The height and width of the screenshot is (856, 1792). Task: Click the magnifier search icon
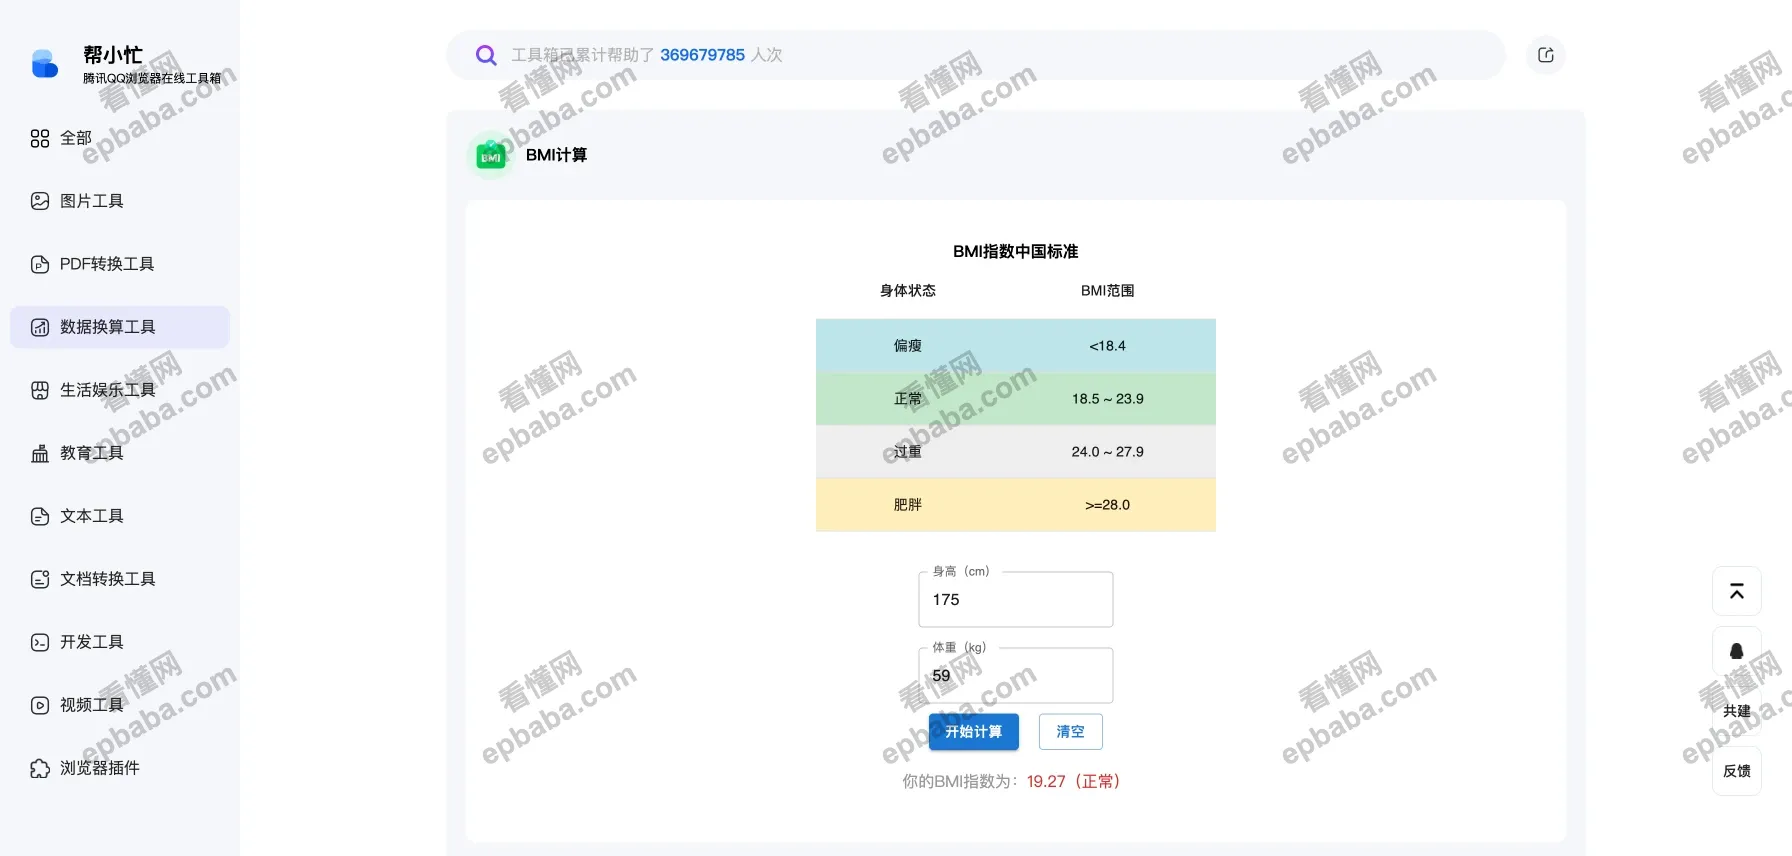(486, 55)
